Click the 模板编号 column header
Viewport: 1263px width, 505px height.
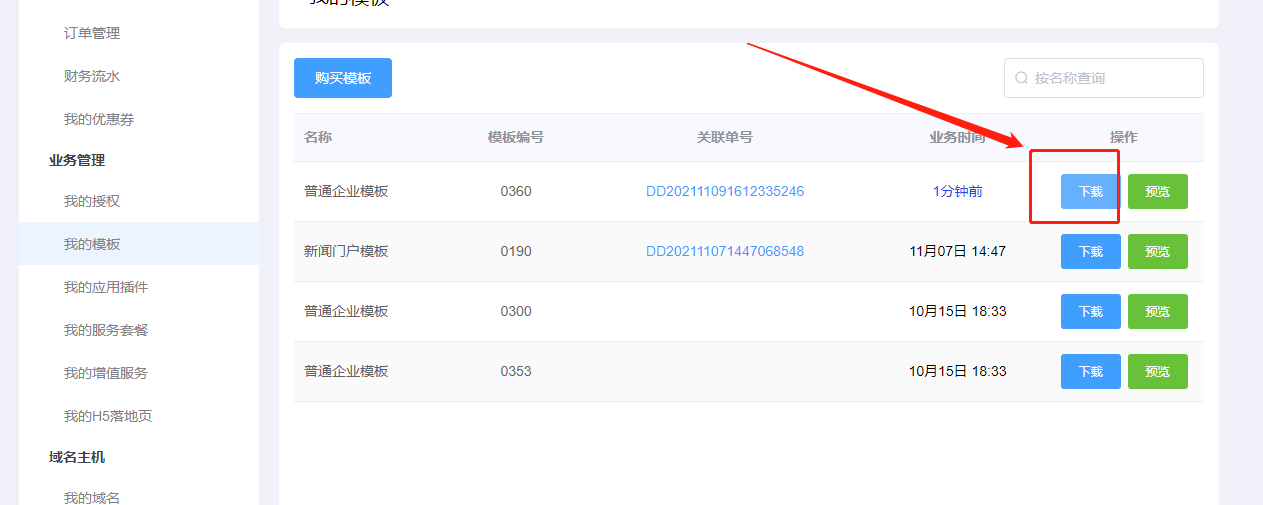tap(515, 137)
